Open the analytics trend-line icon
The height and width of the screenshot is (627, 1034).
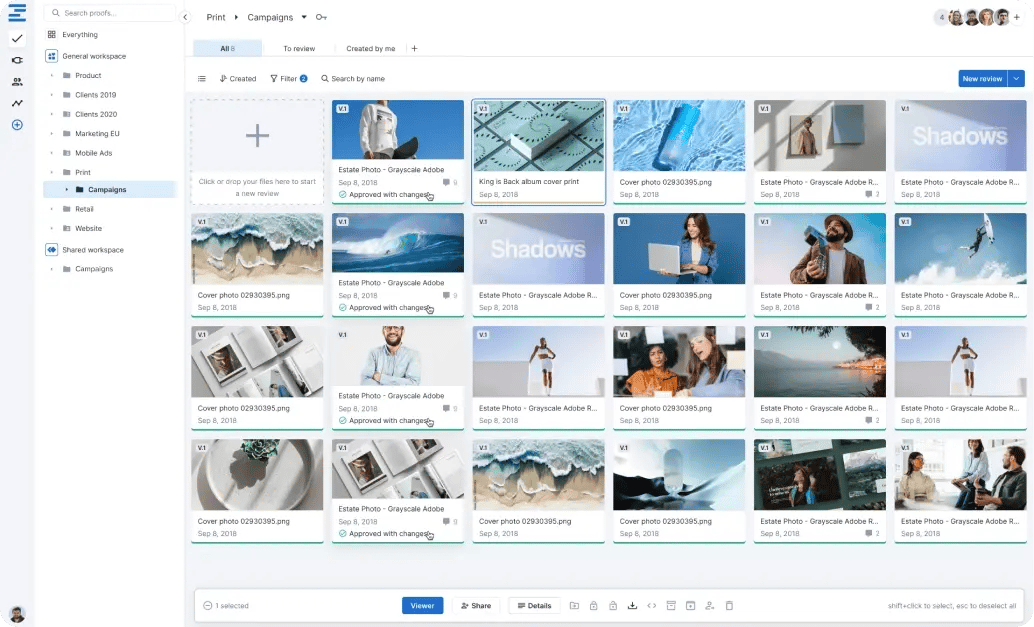point(17,103)
